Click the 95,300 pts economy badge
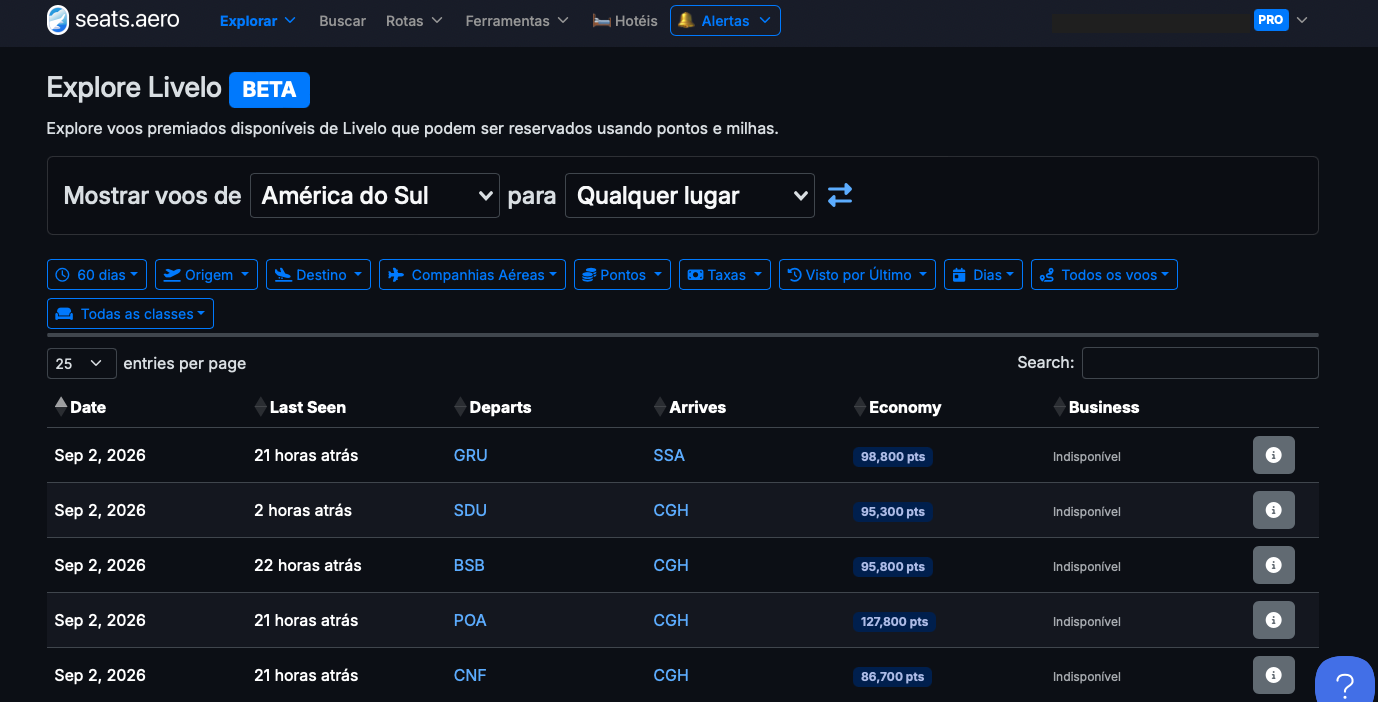 (x=893, y=511)
